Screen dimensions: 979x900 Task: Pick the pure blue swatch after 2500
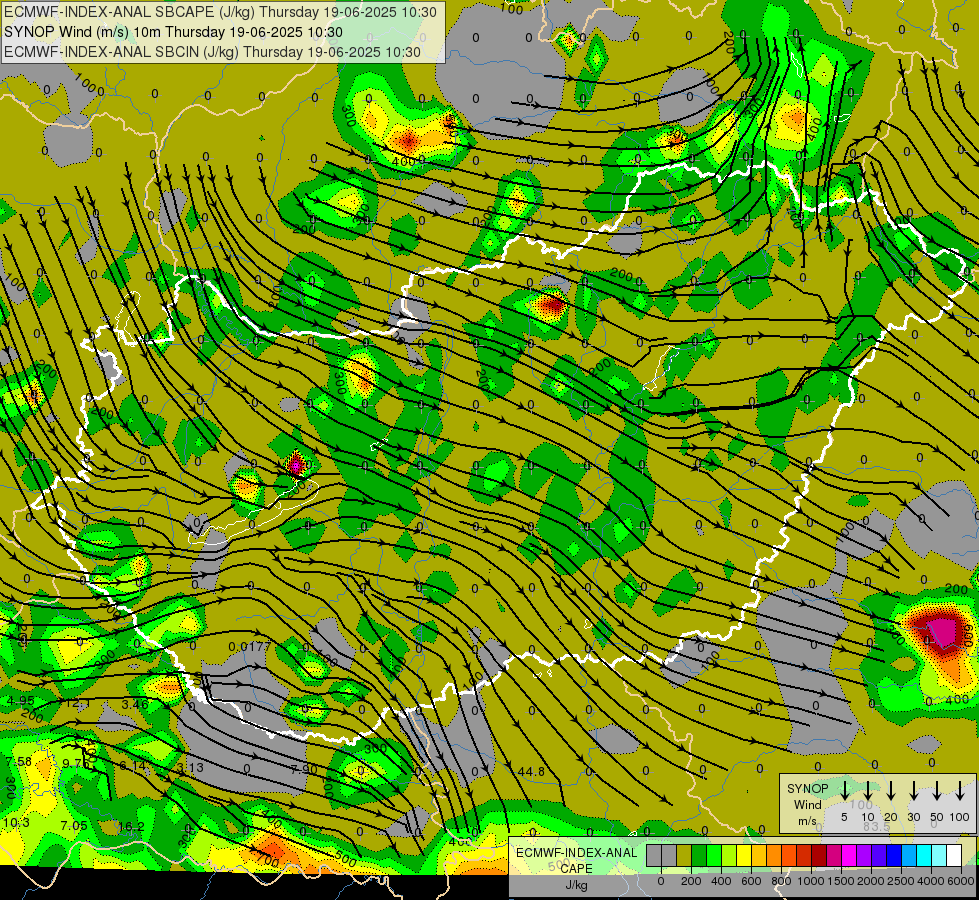pyautogui.click(x=895, y=855)
